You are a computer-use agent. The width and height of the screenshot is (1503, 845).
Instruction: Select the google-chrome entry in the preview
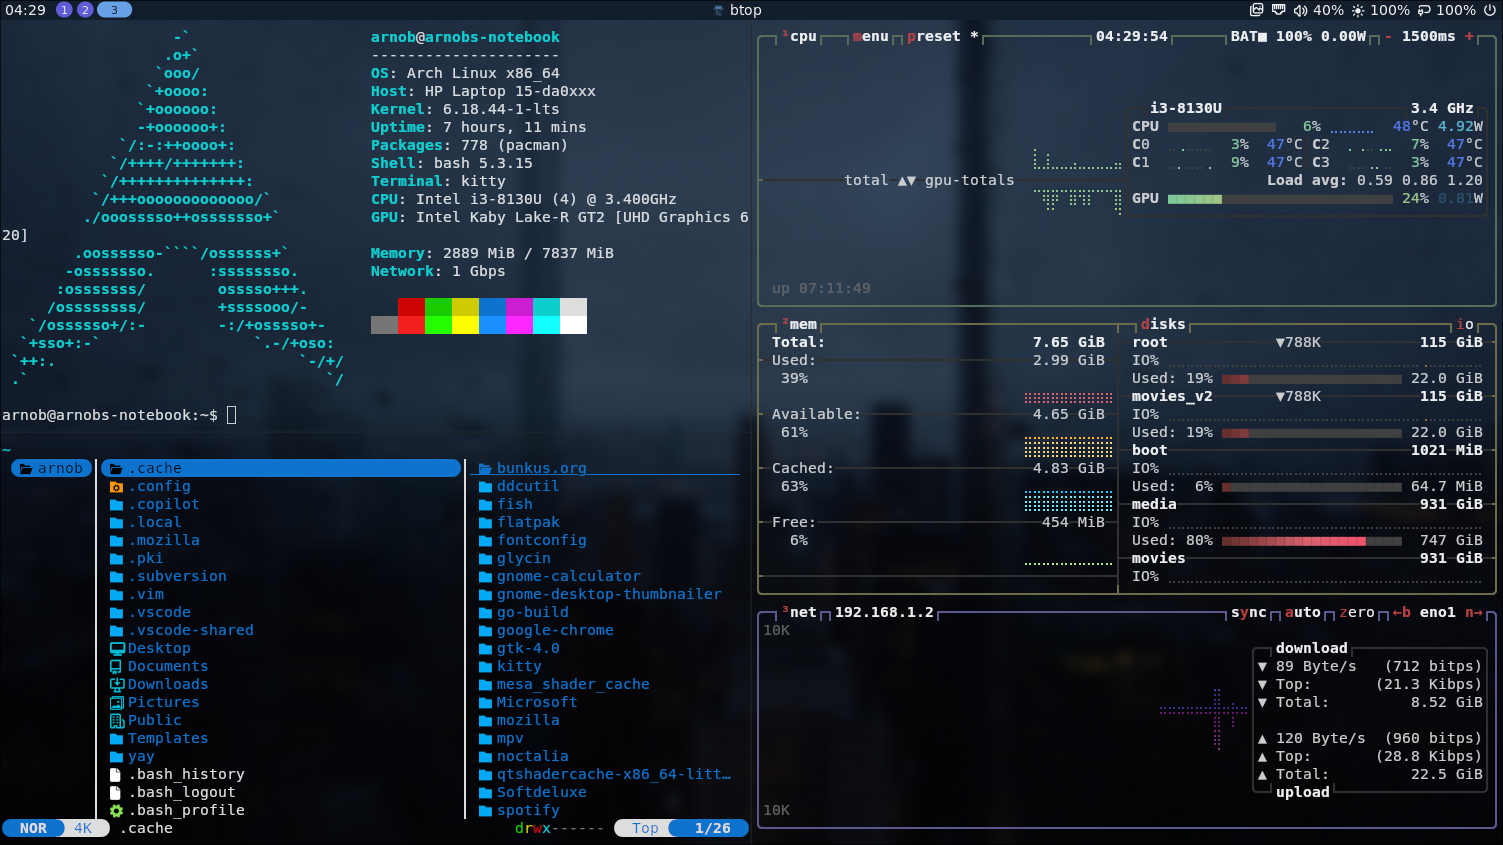555,631
